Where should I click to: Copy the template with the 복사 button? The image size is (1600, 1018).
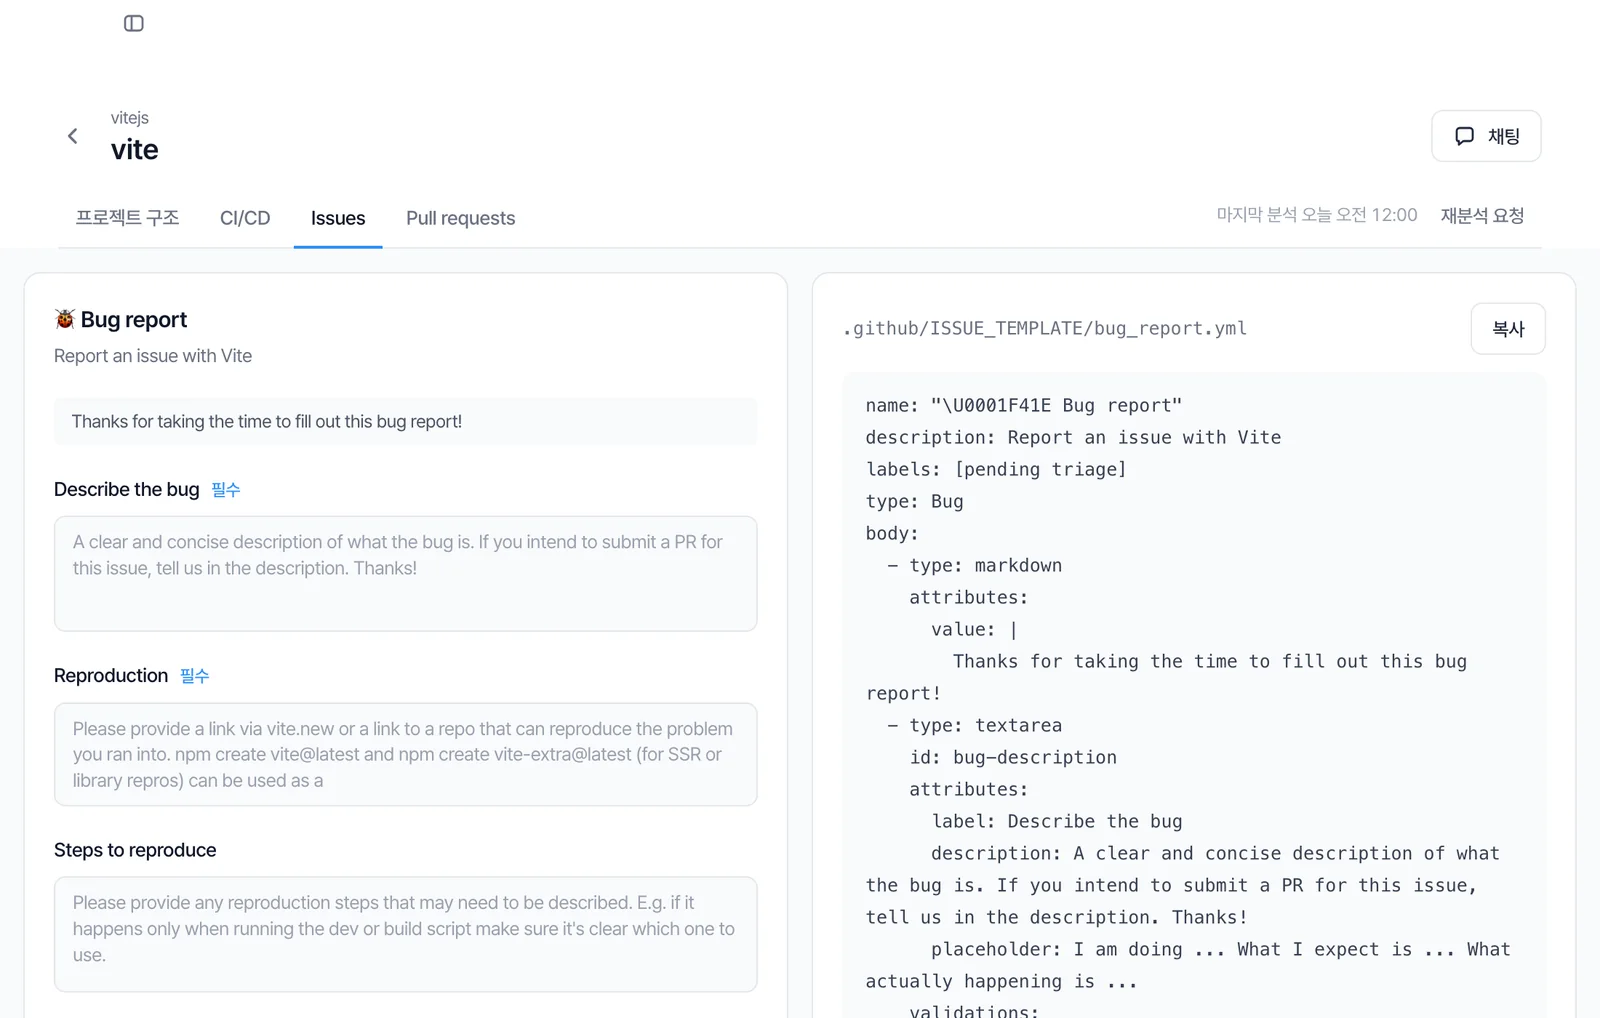(x=1508, y=328)
